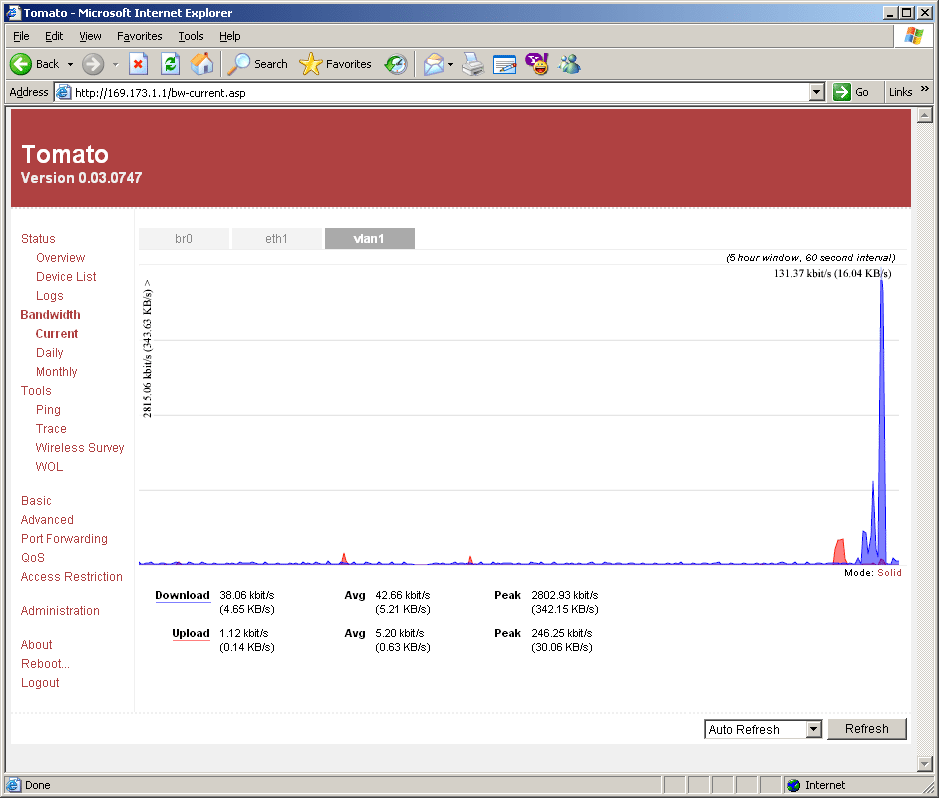Toggle graph mode via Solid link

pyautogui.click(x=889, y=573)
